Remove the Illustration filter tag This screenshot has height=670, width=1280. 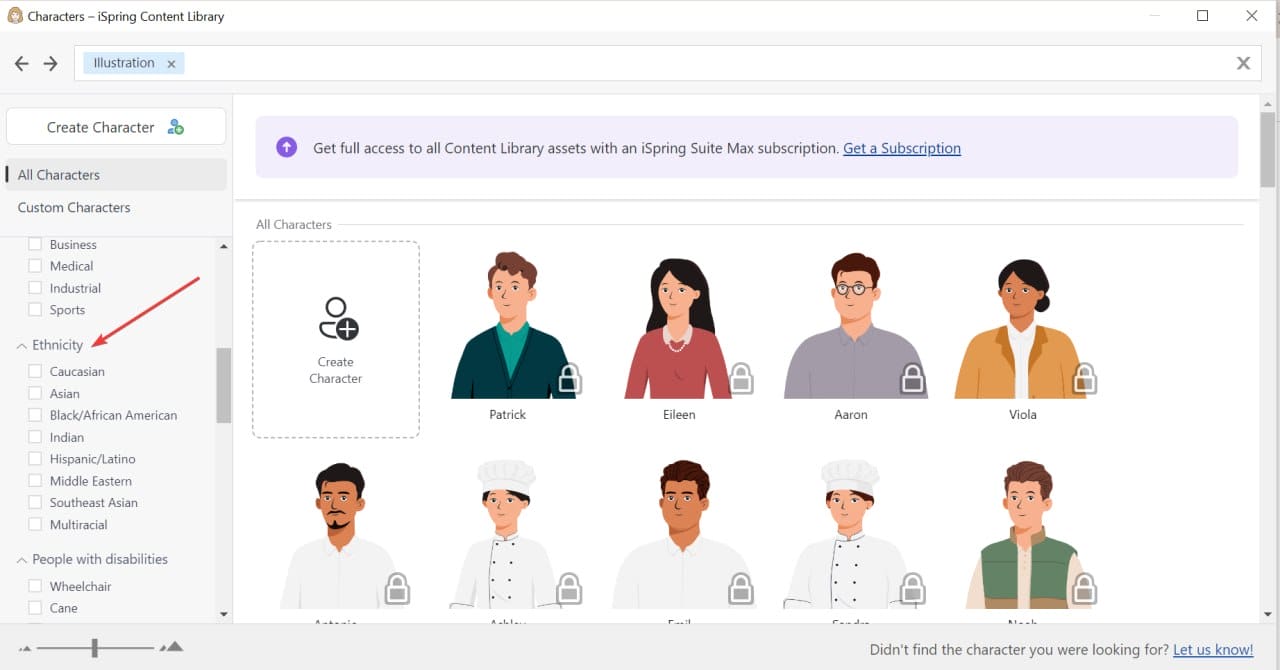click(x=171, y=62)
